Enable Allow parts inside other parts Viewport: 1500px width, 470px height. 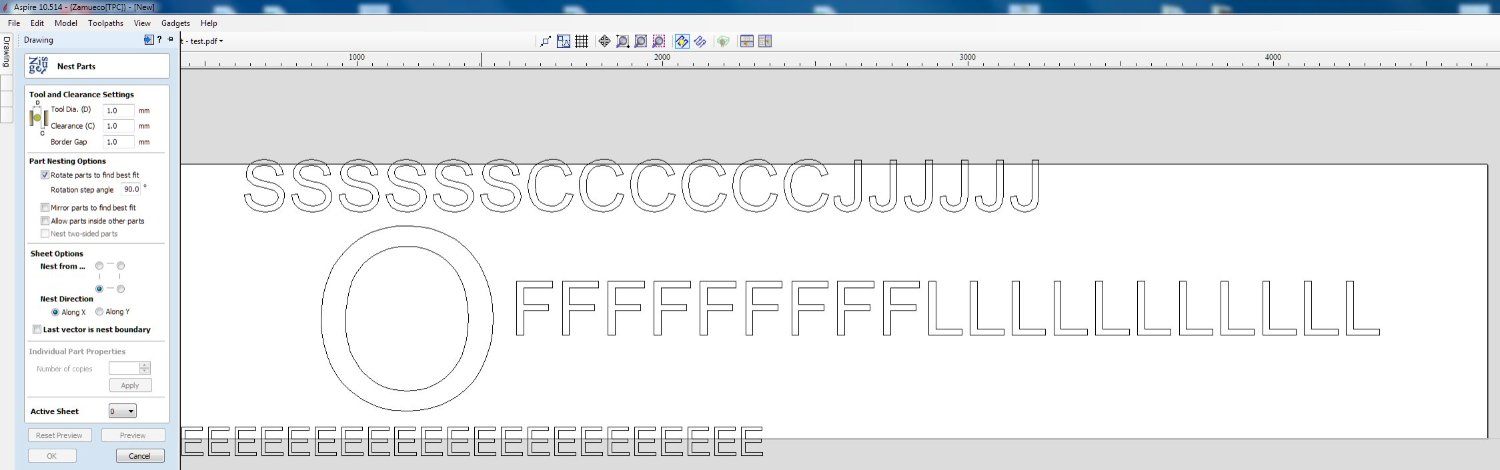45,220
